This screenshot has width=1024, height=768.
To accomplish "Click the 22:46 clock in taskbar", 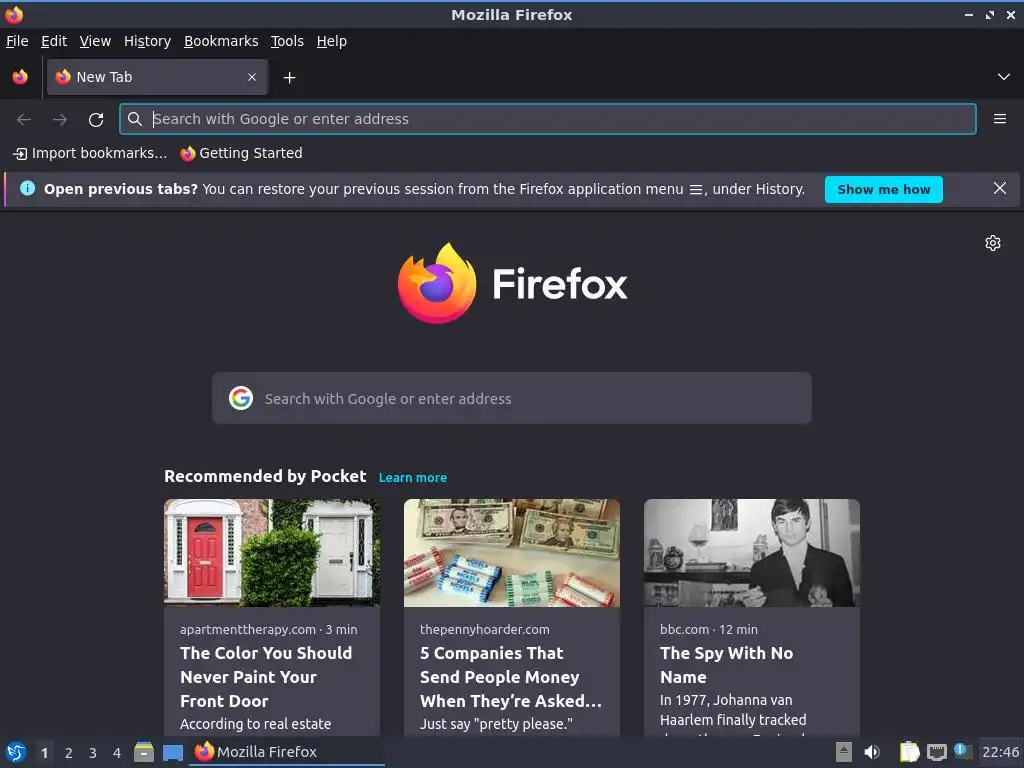I will 1000,752.
